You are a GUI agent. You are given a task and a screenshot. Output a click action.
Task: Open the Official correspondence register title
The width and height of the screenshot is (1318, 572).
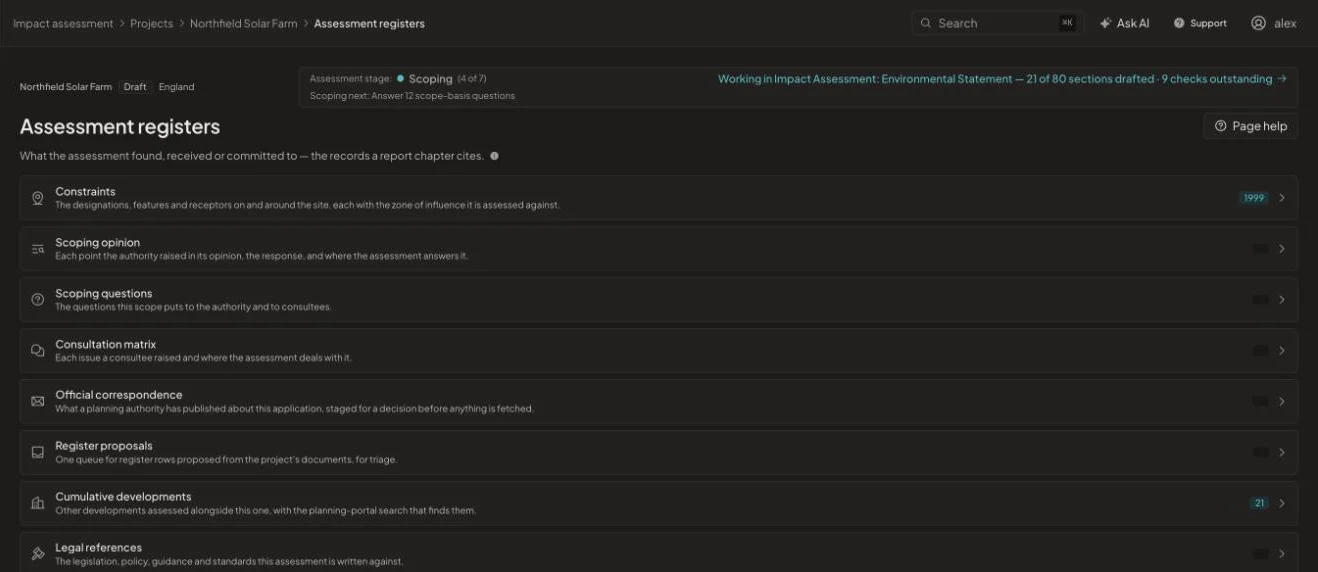119,394
